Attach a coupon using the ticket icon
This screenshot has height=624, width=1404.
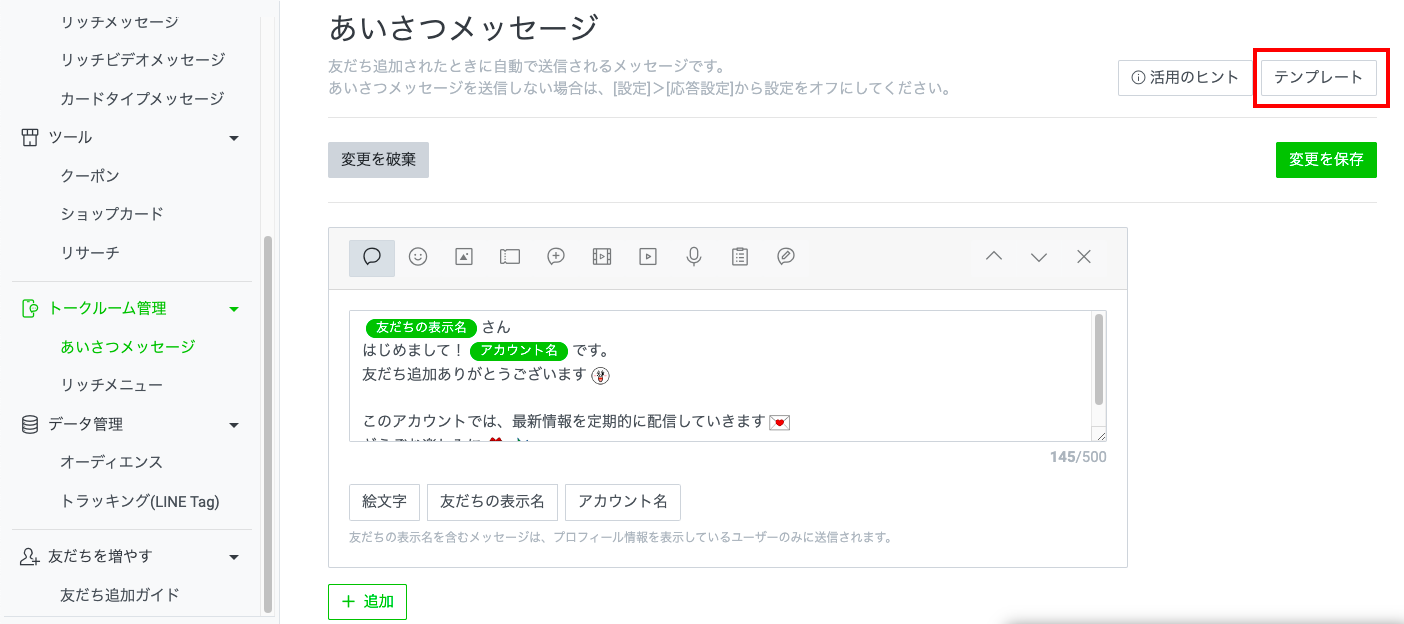(x=509, y=257)
